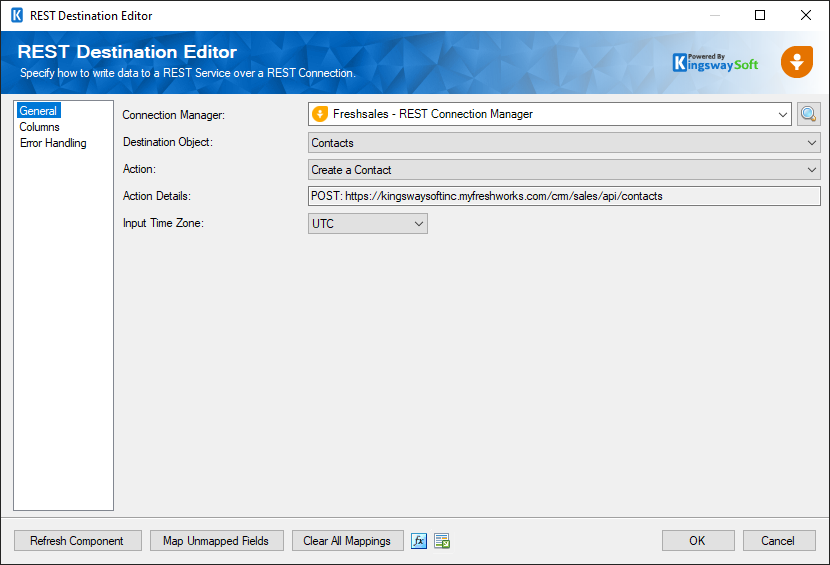Open the connection manager search icon

(x=808, y=114)
